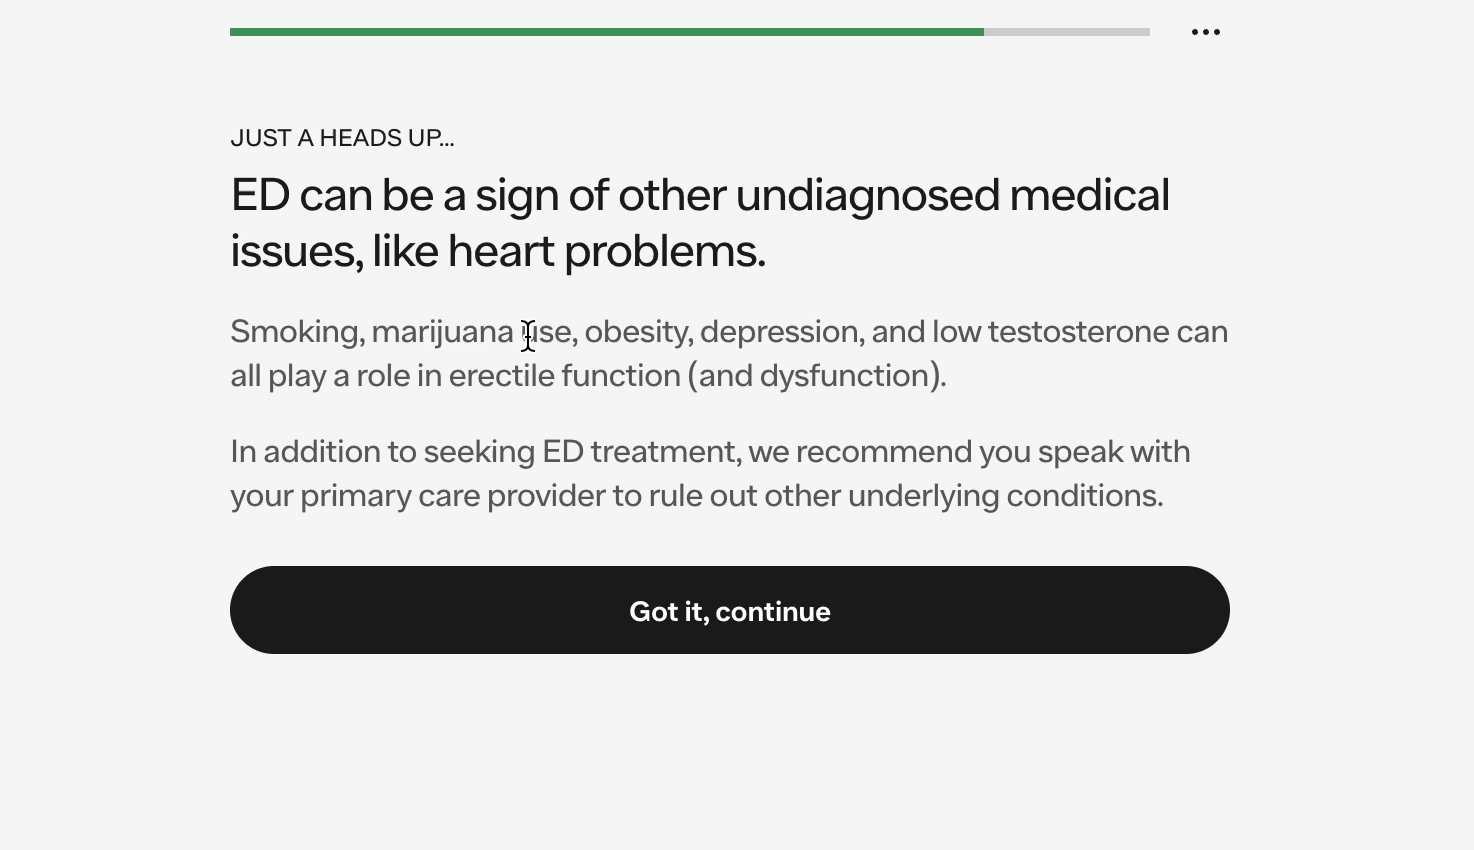1474x850 pixels.
Task: Click the word 'Smoking' in the paragraph
Action: 296,332
